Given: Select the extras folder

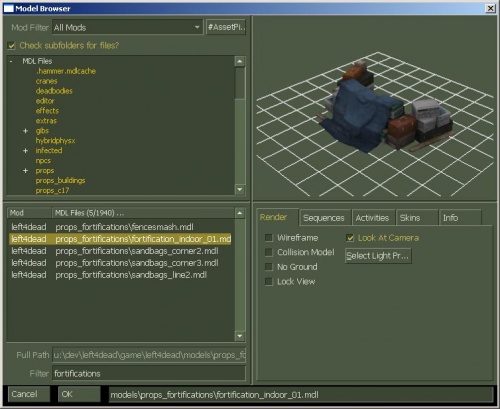Looking at the screenshot, I should (x=46, y=121).
